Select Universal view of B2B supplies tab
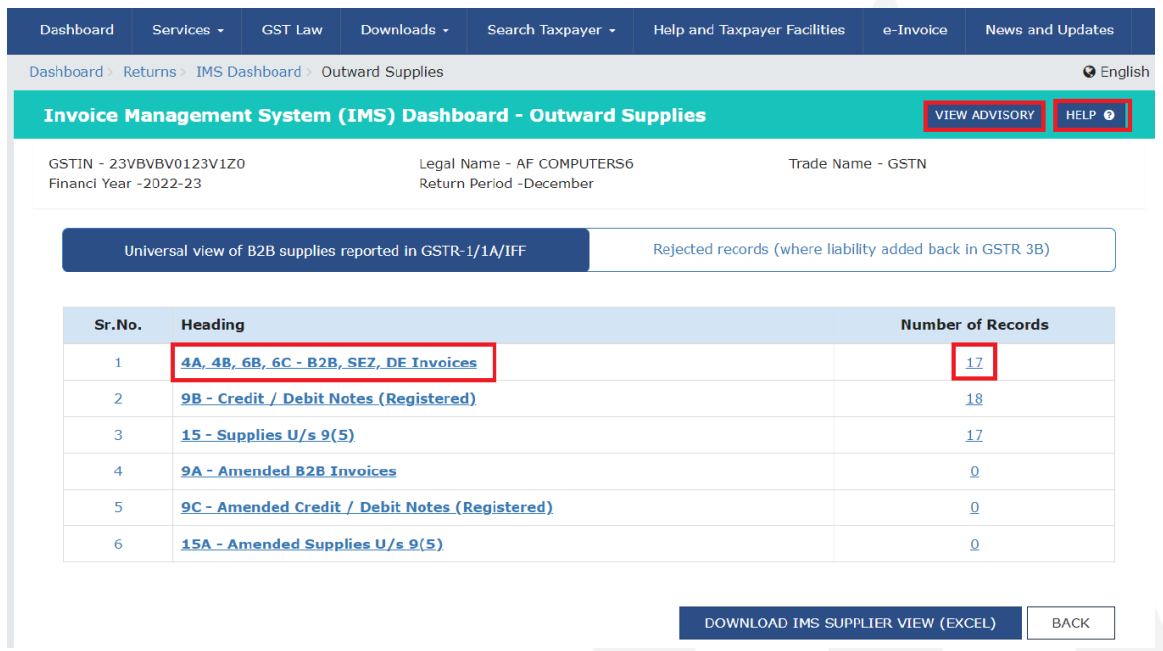1163x651 pixels. pos(326,251)
